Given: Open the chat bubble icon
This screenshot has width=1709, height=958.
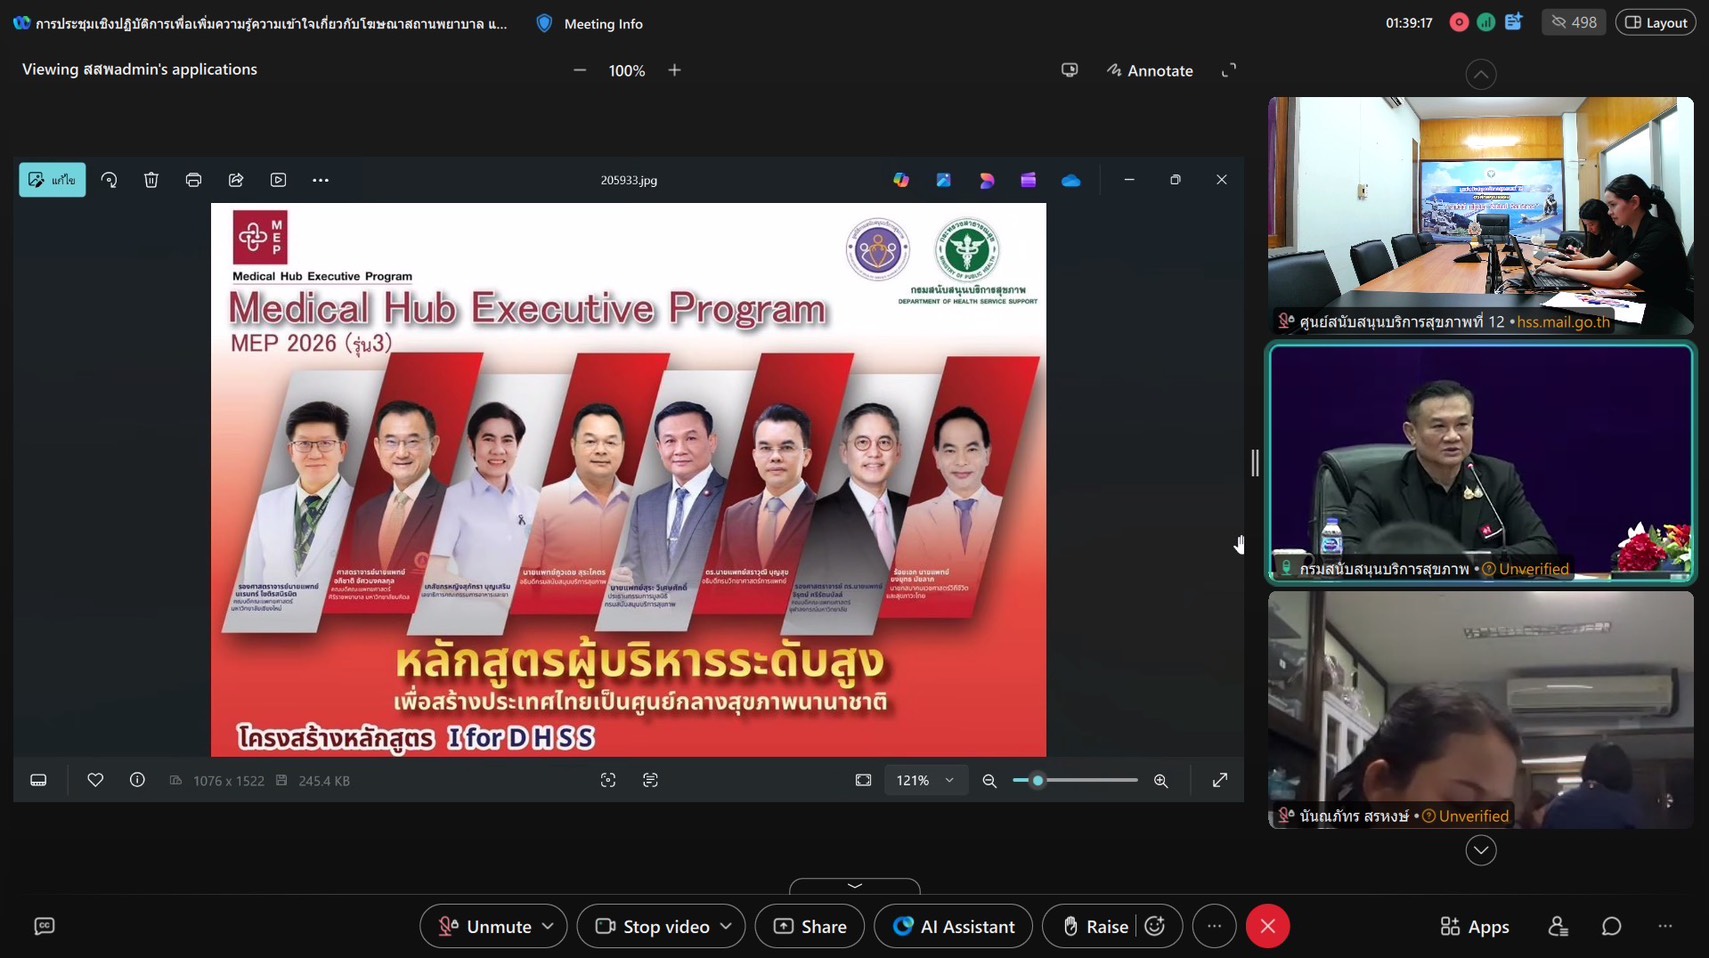Looking at the screenshot, I should (1611, 926).
